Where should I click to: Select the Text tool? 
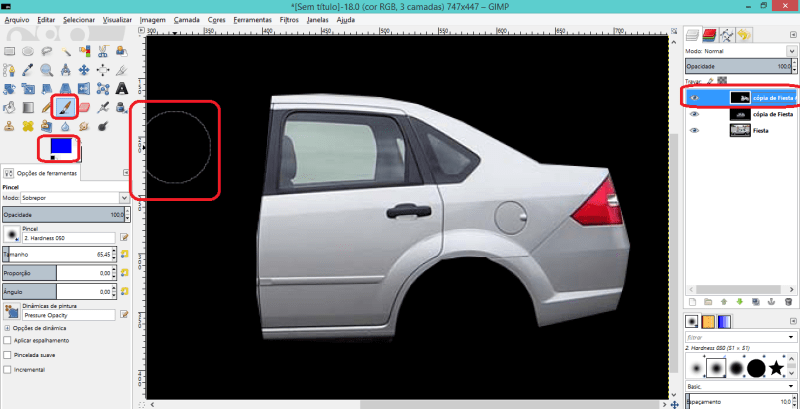point(122,88)
